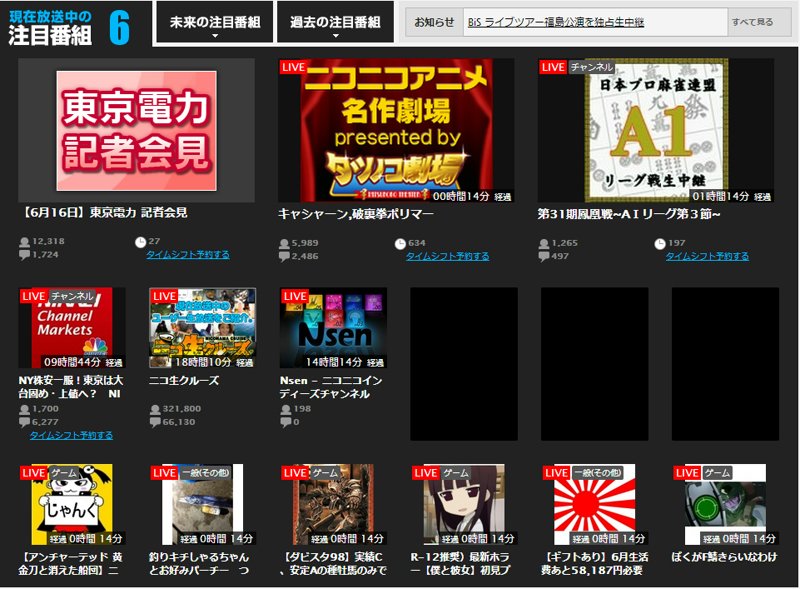Select the 現在放送中の注目番組 tab
Image resolution: width=800 pixels, height=589 pixels.
pyautogui.click(x=76, y=23)
